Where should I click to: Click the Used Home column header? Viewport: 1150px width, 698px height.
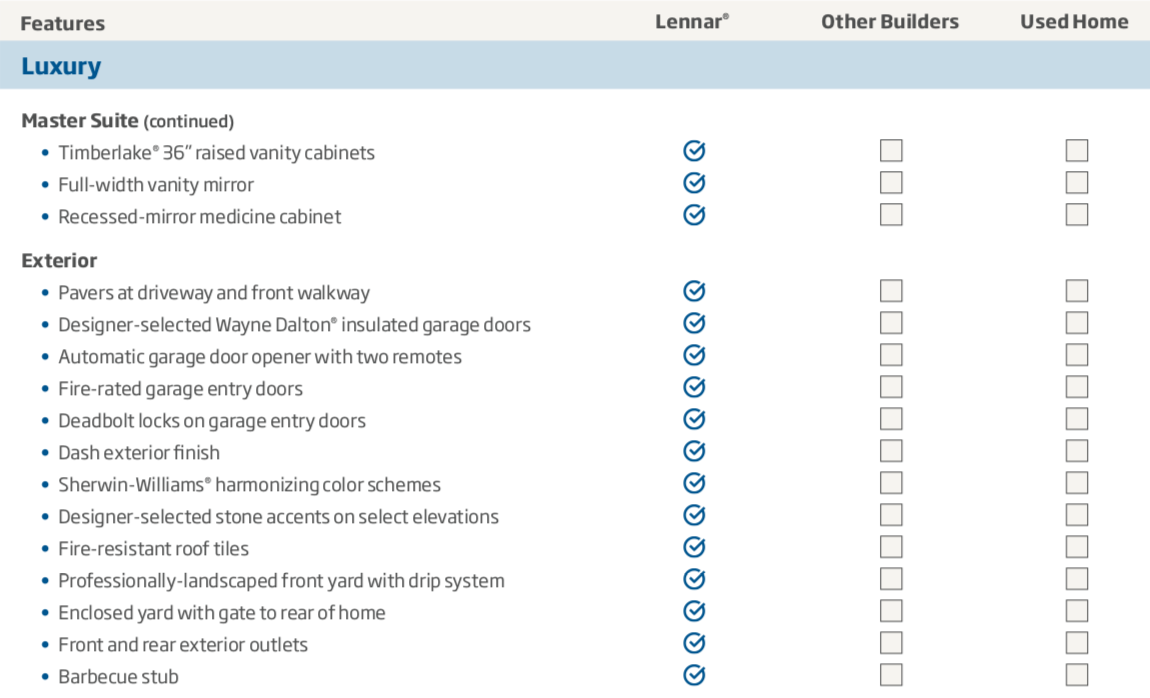[1074, 21]
